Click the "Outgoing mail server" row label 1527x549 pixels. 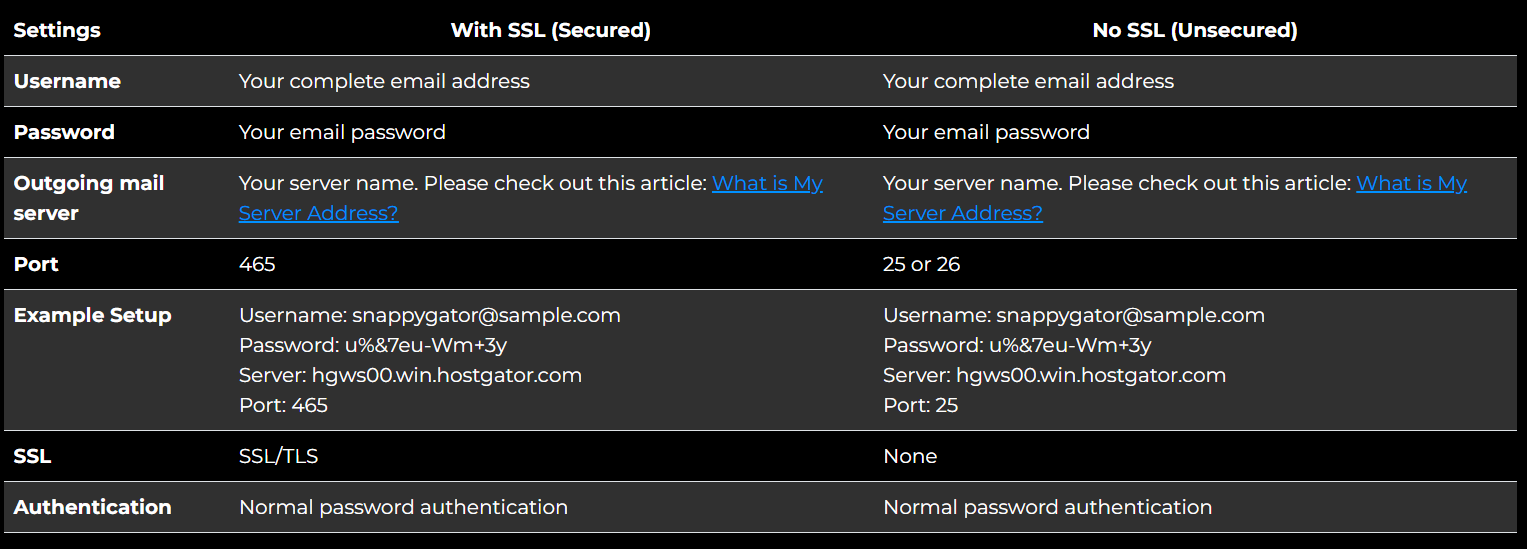[89, 198]
